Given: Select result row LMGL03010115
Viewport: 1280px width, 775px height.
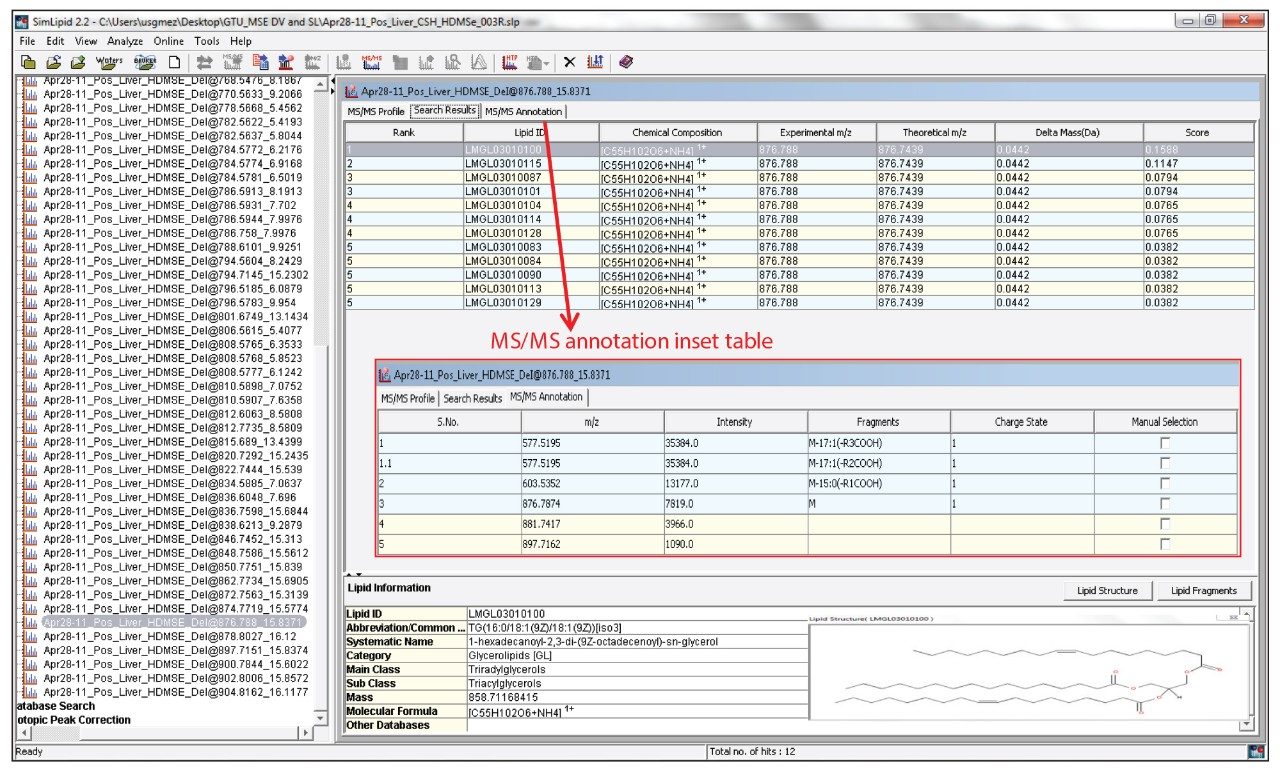Looking at the screenshot, I should coord(799,163).
